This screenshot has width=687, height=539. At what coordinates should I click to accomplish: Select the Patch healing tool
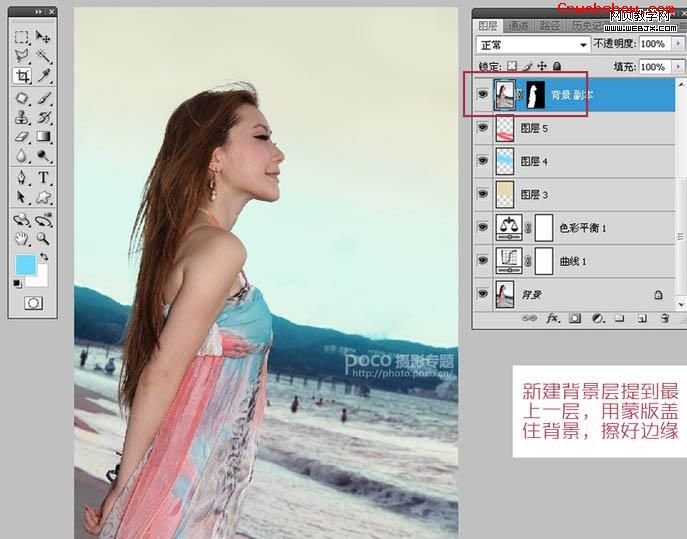[21, 98]
